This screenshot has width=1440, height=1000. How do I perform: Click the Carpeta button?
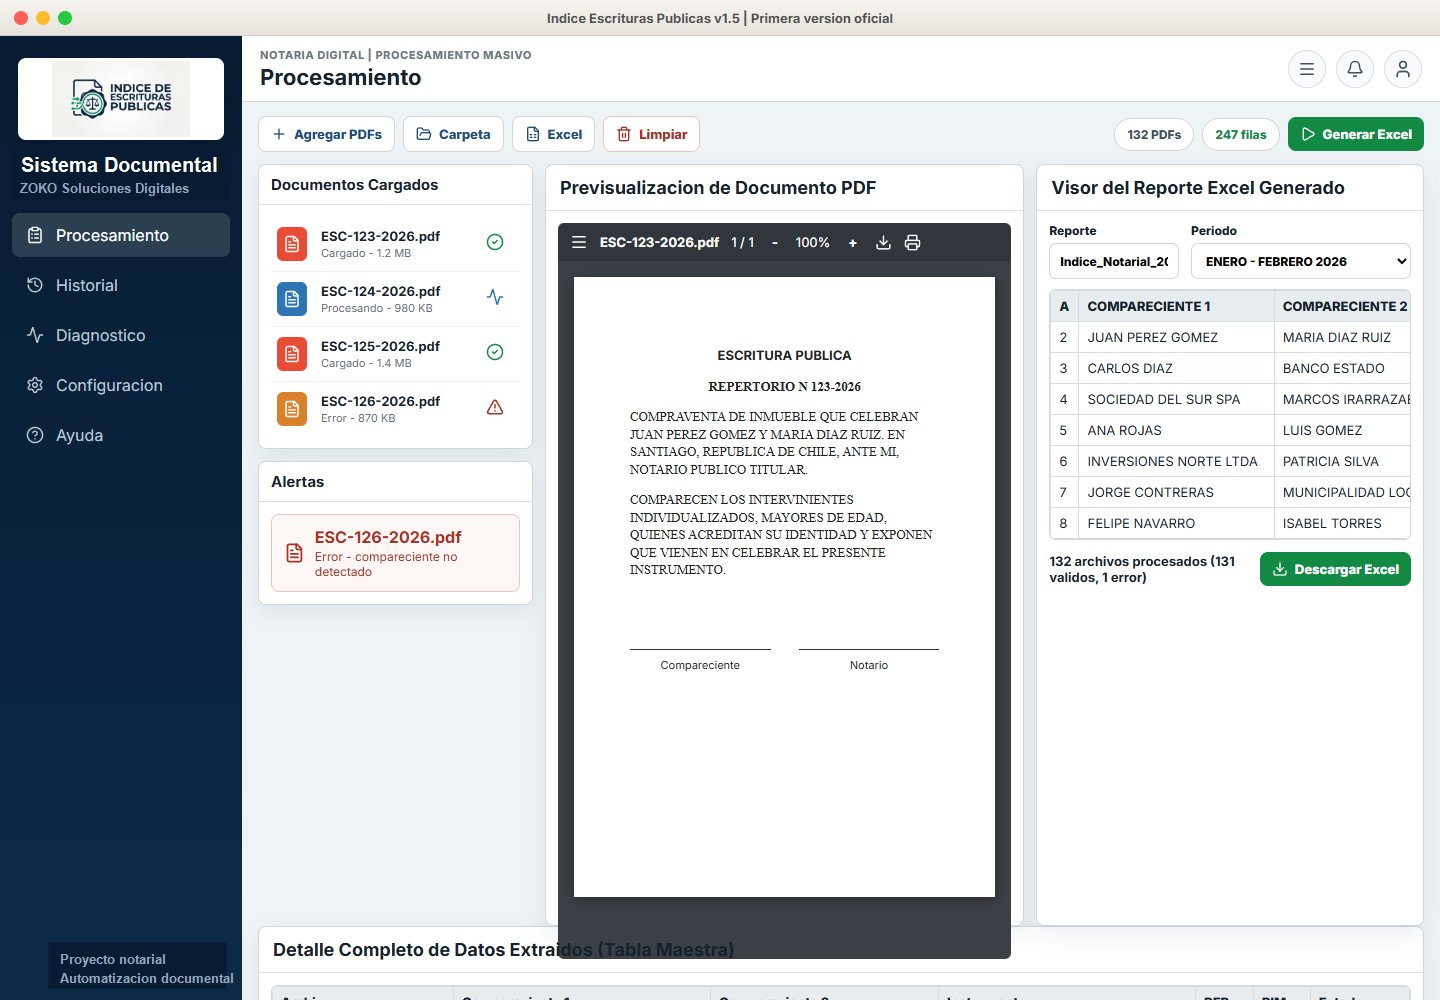coord(453,134)
